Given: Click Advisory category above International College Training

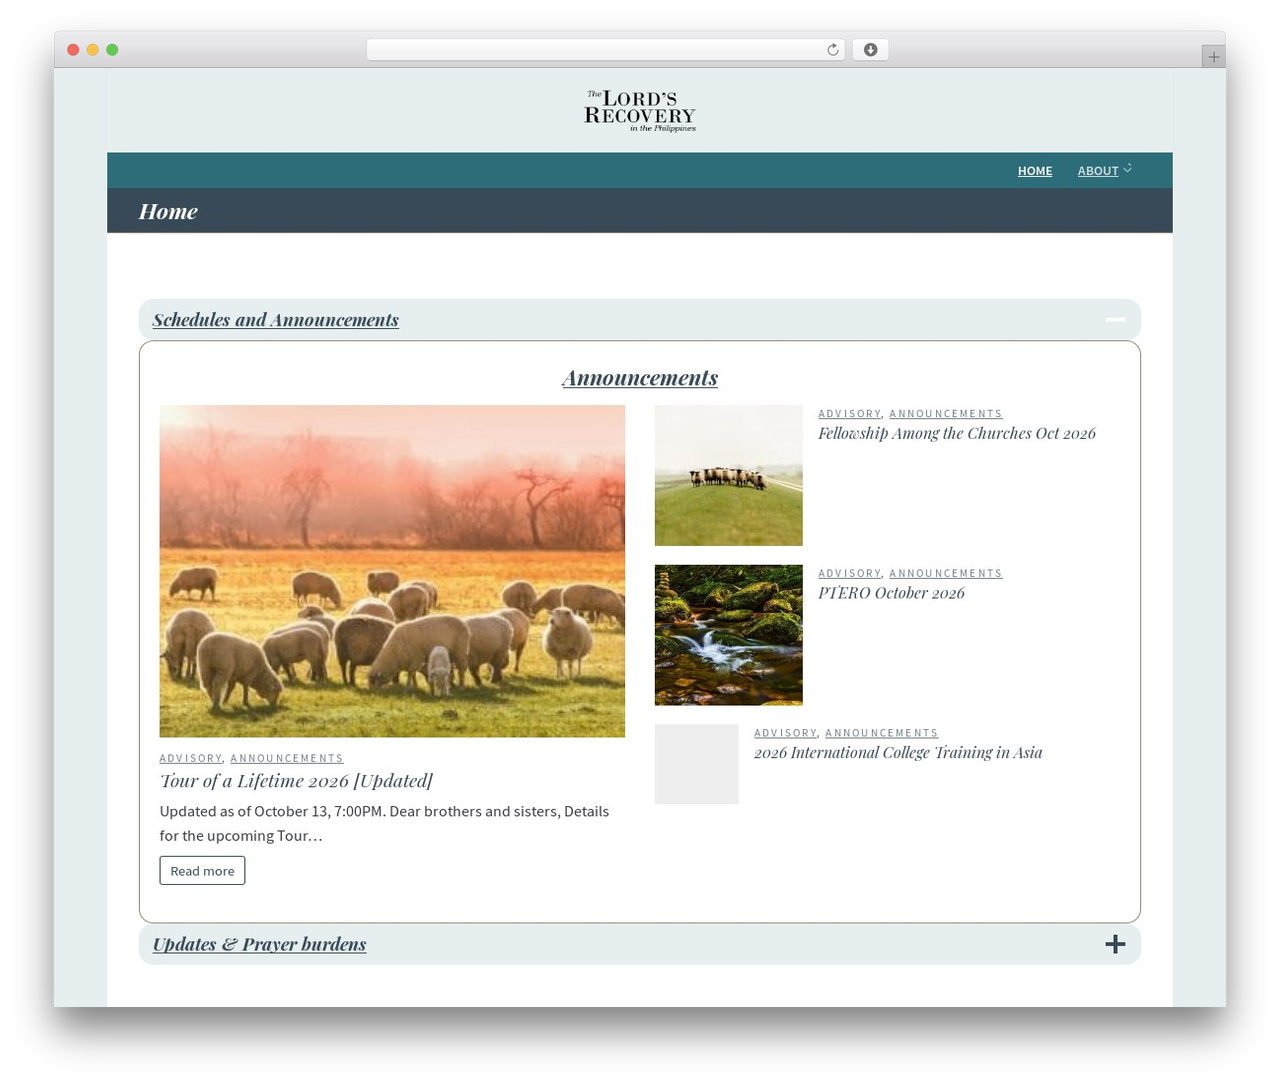Looking at the screenshot, I should pyautogui.click(x=785, y=734).
